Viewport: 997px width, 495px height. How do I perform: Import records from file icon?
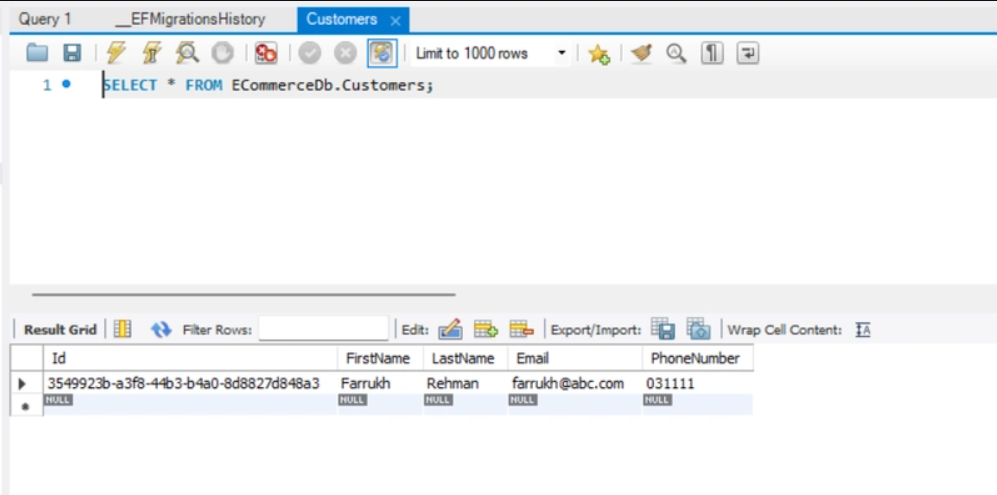pyautogui.click(x=698, y=329)
